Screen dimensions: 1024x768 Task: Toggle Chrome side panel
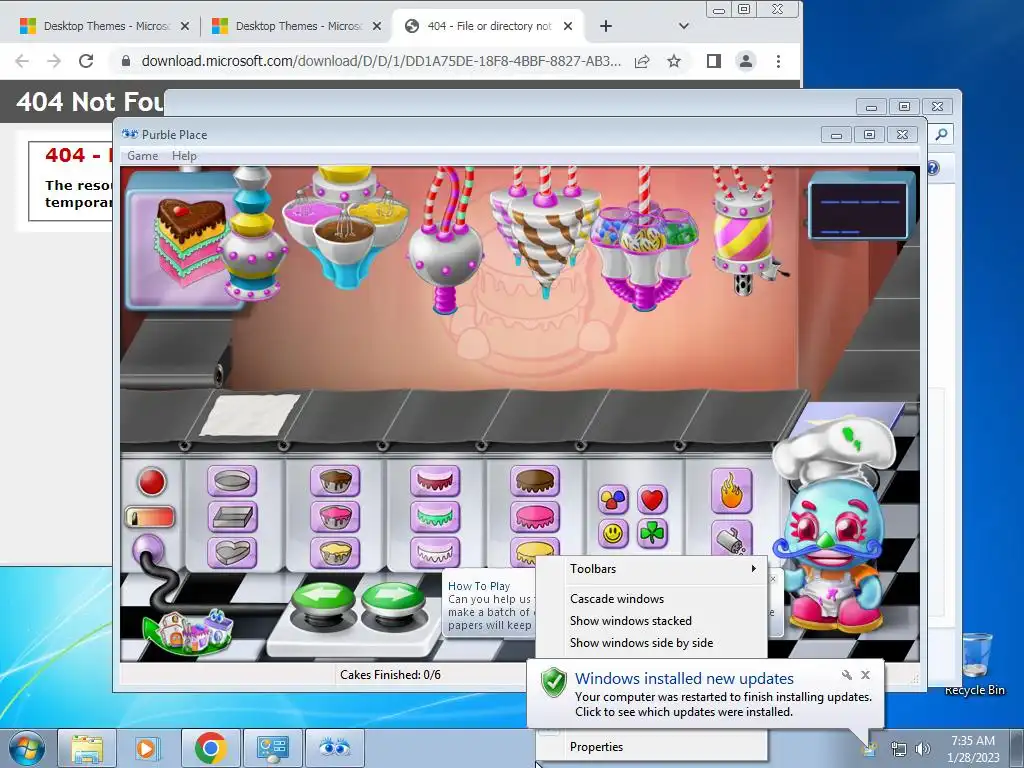click(714, 61)
